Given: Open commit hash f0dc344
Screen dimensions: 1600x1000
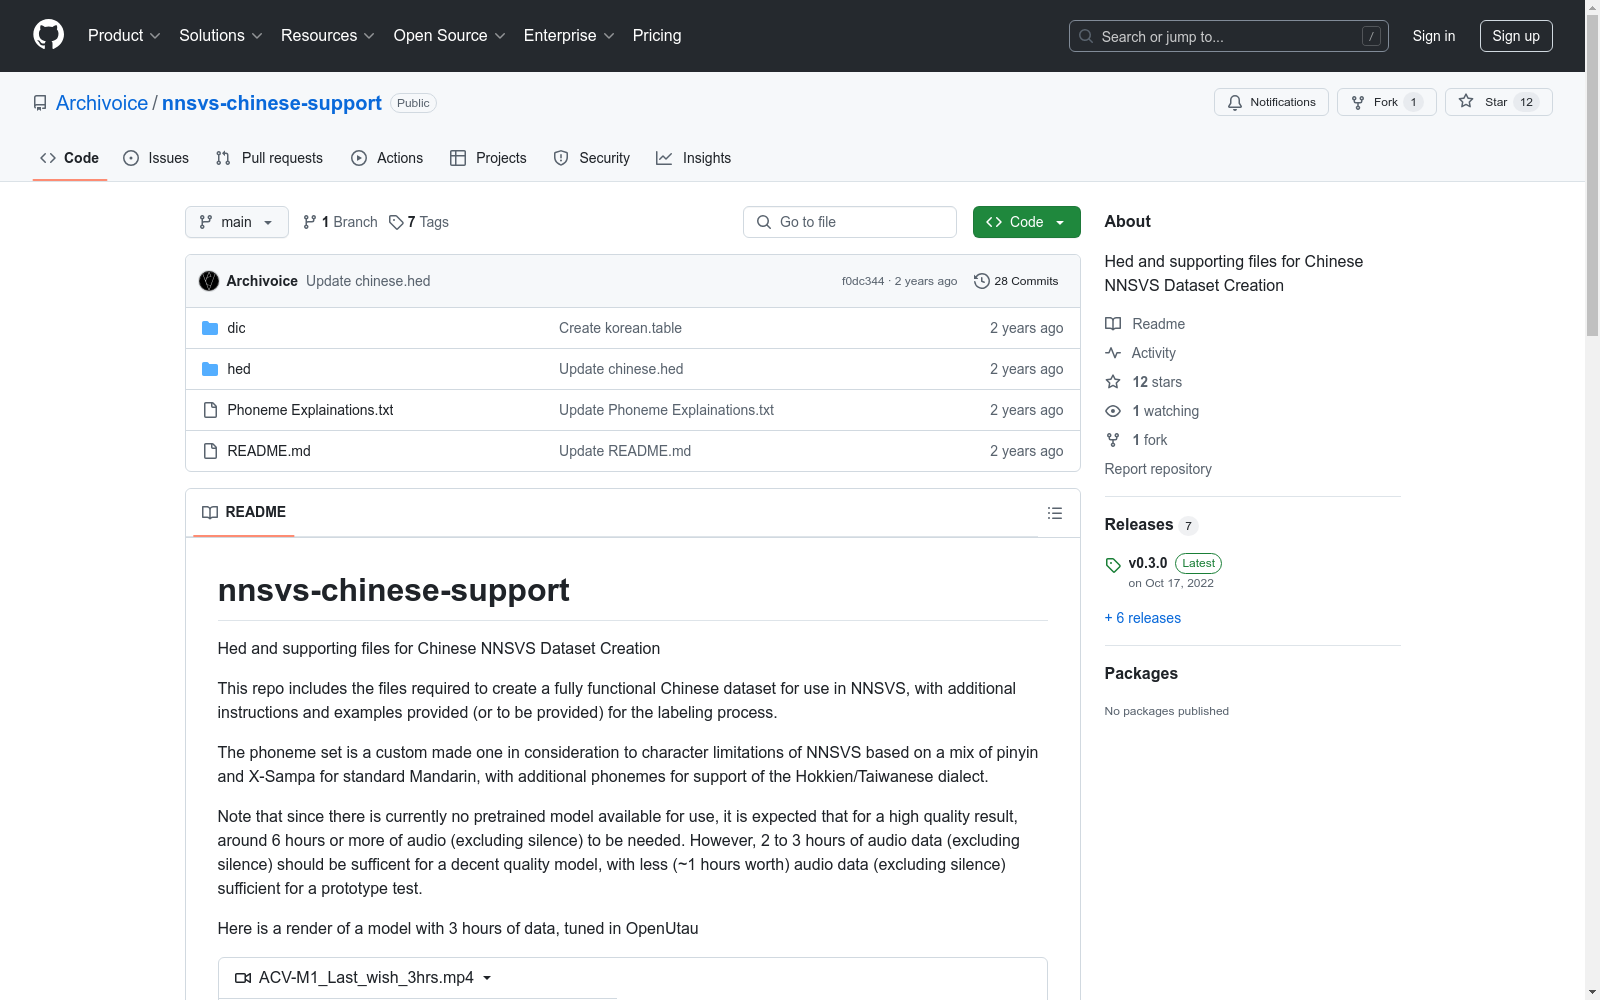Looking at the screenshot, I should [863, 281].
